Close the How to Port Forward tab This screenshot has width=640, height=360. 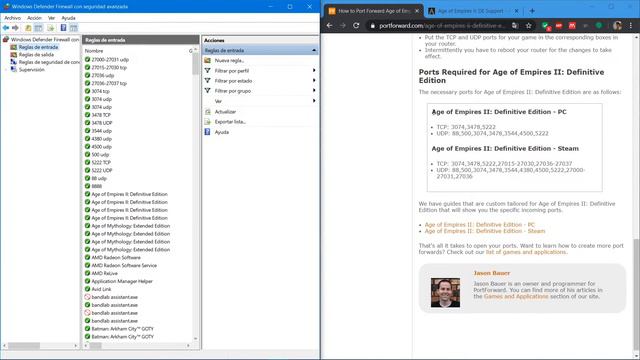(x=417, y=11)
